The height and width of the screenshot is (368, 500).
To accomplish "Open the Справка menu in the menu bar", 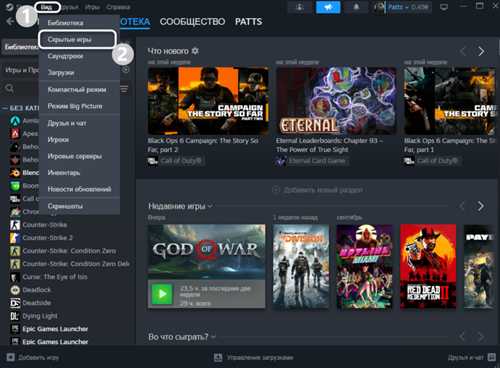I will pyautogui.click(x=118, y=7).
